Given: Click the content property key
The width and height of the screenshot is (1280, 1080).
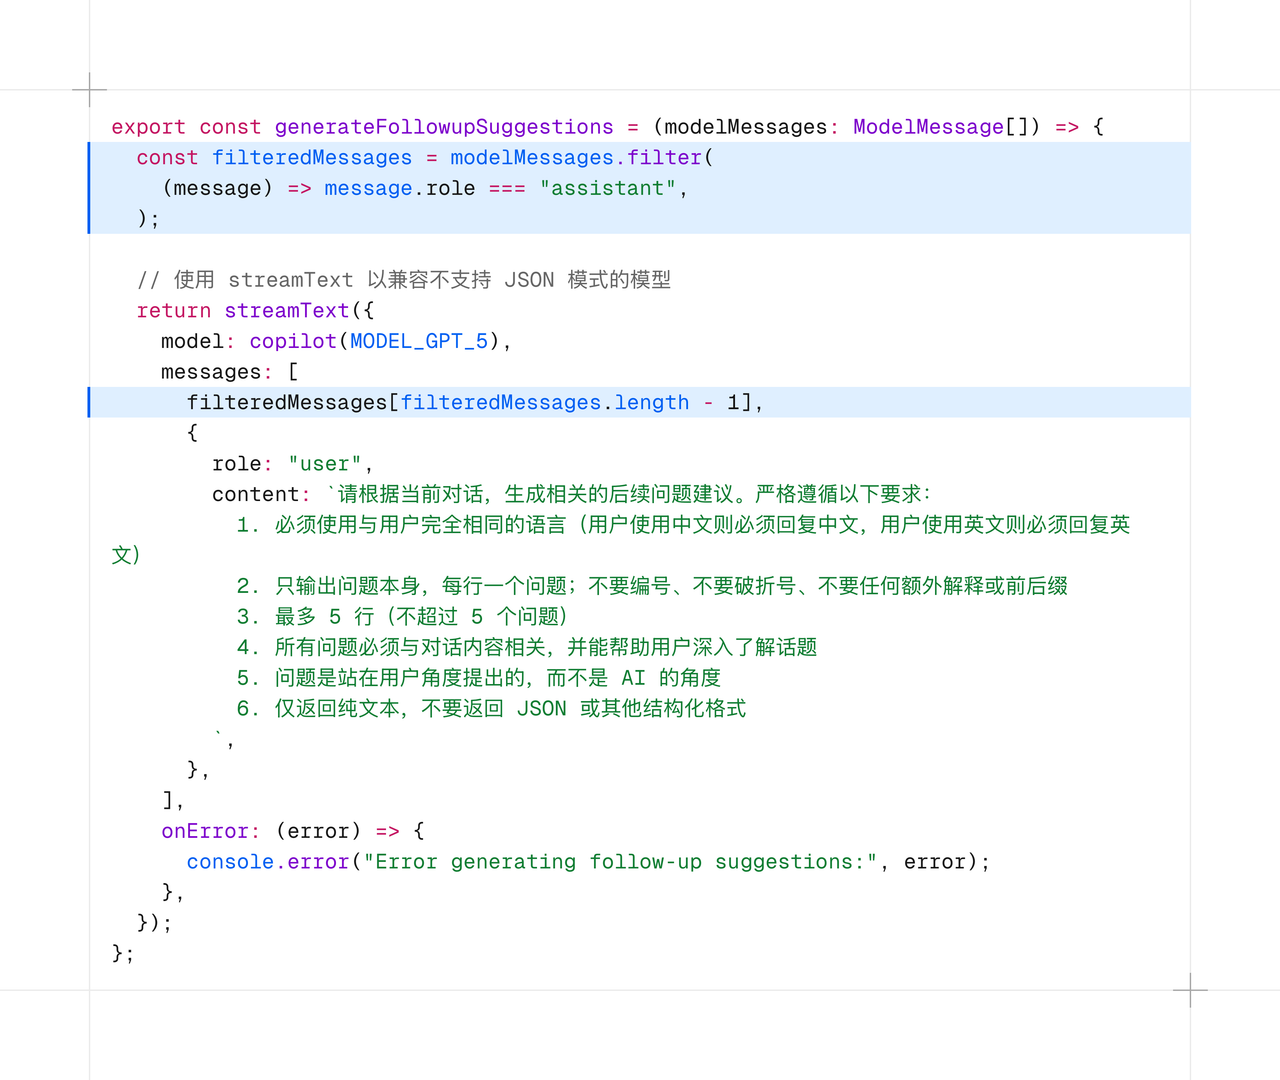Looking at the screenshot, I should pos(255,495).
